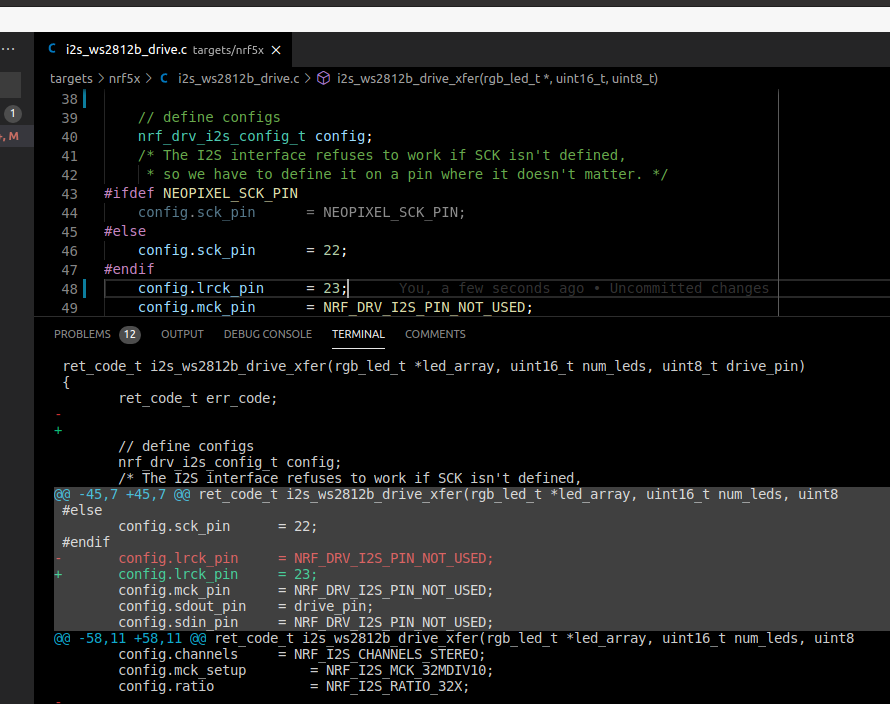
Task: Click the 'M' modified marker in the sidebar
Action: tap(14, 136)
